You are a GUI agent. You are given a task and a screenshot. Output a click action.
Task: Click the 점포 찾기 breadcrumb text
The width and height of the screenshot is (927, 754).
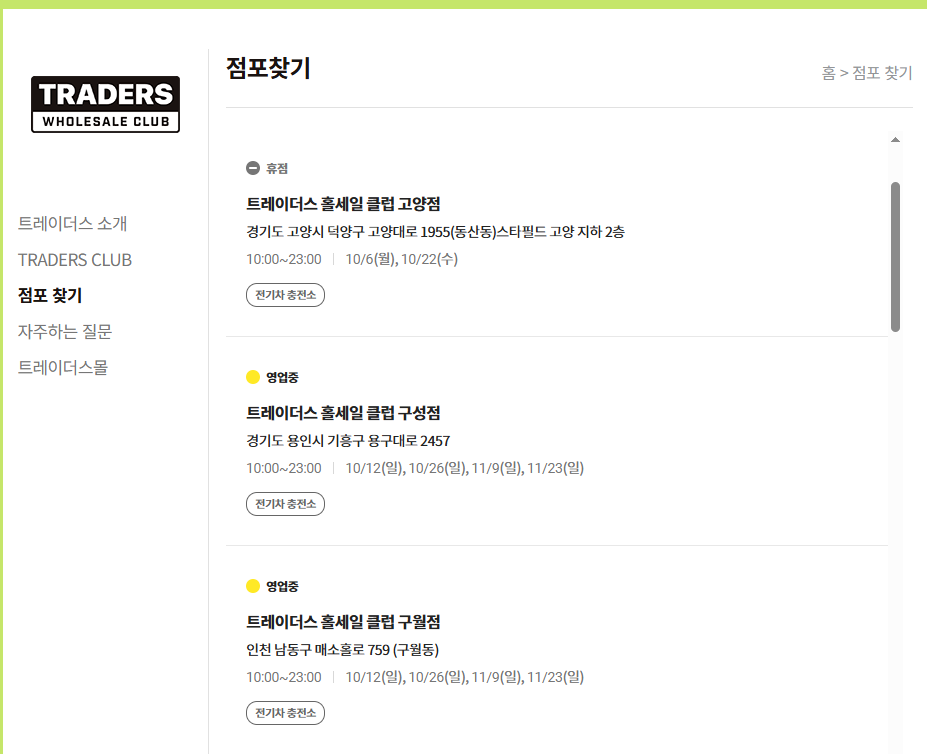[x=882, y=73]
